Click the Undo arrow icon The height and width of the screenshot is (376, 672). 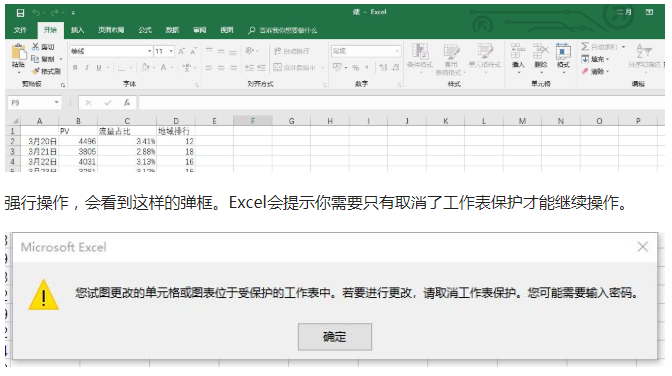click(x=36, y=13)
